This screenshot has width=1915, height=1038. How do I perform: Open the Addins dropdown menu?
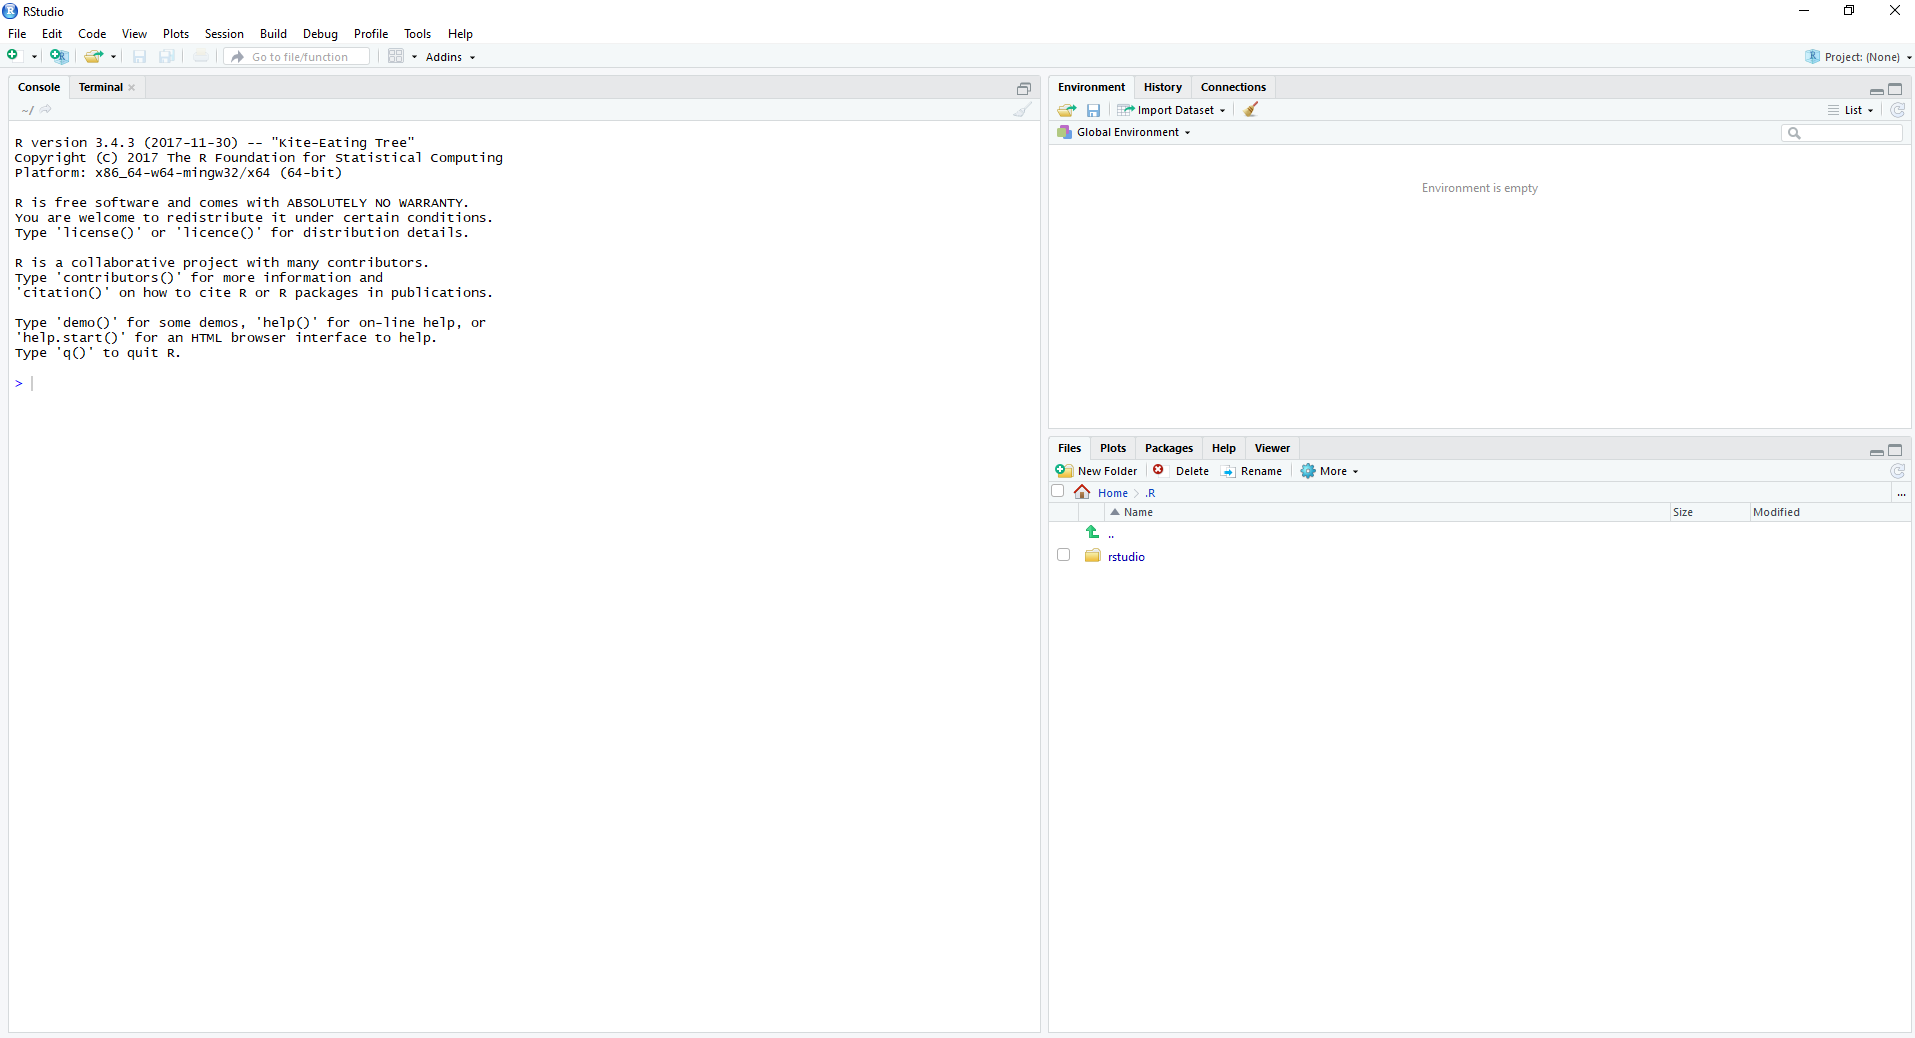pyautogui.click(x=450, y=57)
